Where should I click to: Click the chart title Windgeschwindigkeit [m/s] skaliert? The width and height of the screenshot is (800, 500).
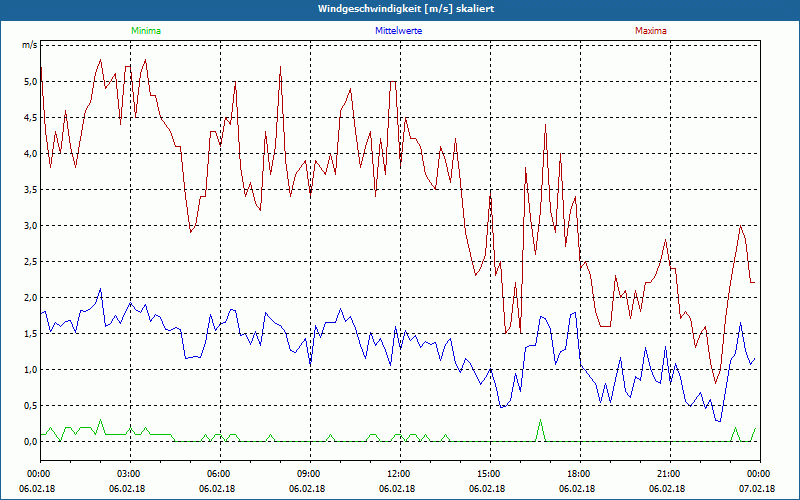coord(406,9)
